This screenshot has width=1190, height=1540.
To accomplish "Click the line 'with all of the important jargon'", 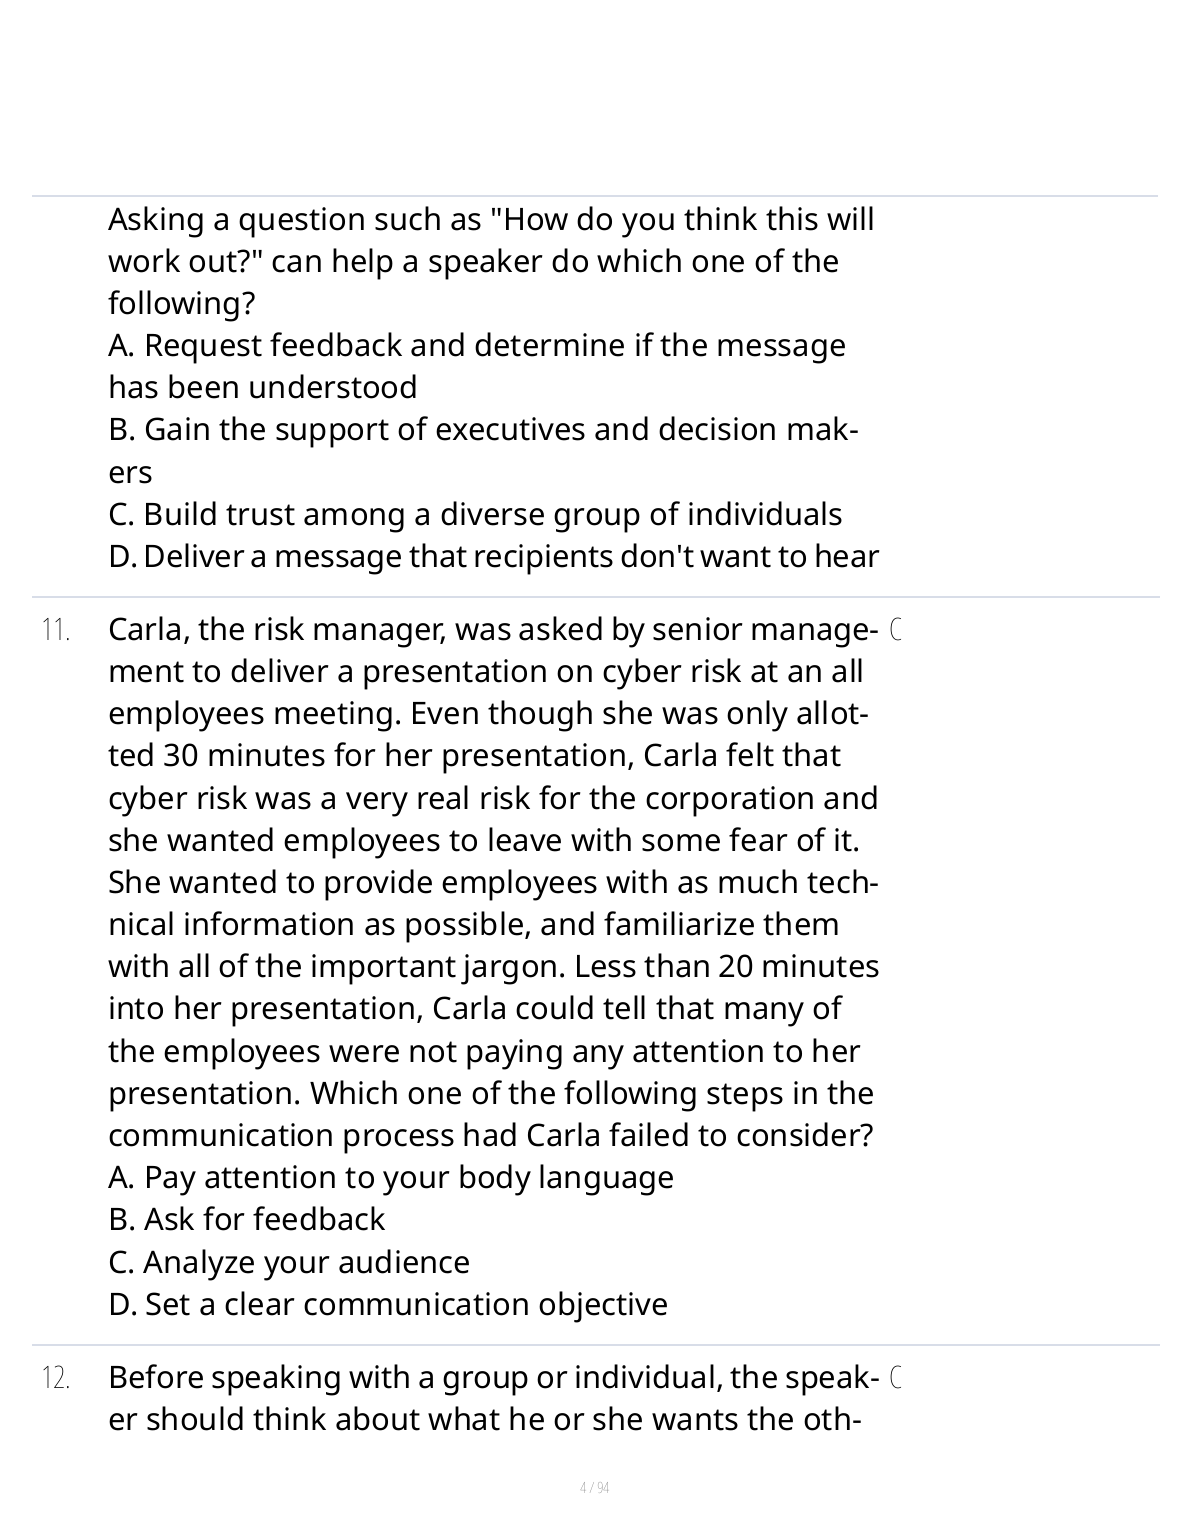I will (x=493, y=967).
